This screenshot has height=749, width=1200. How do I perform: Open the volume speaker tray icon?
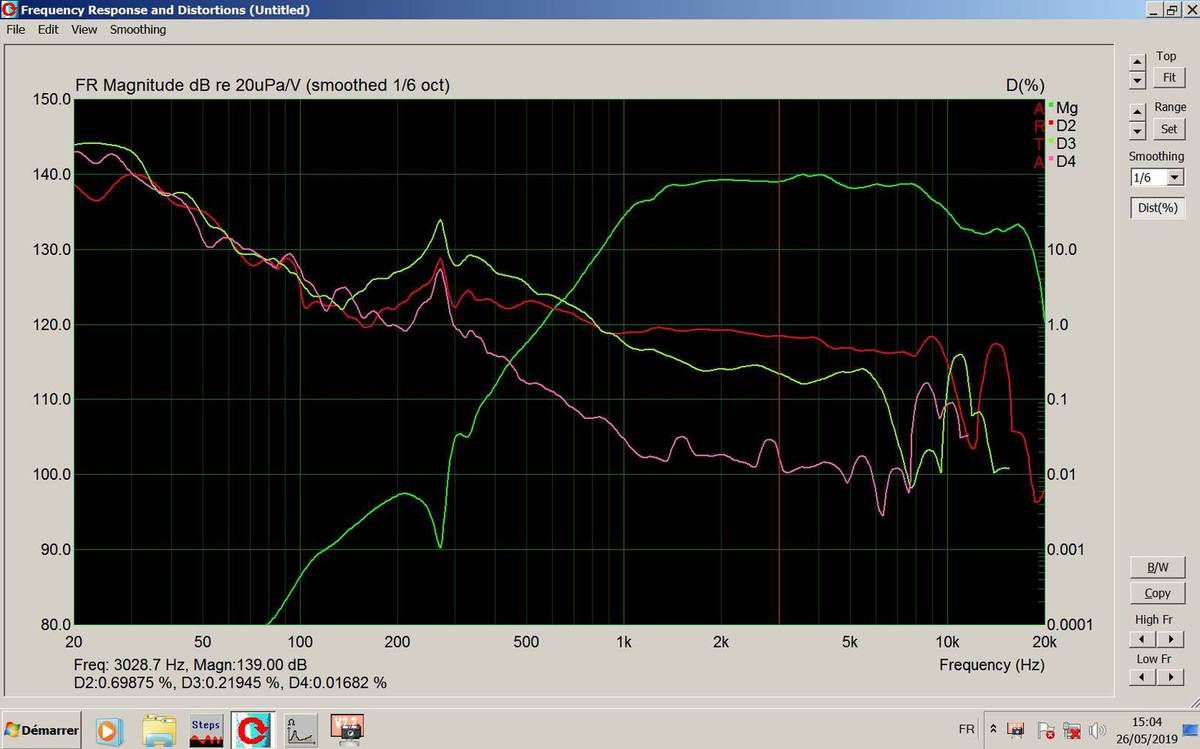(x=1098, y=730)
